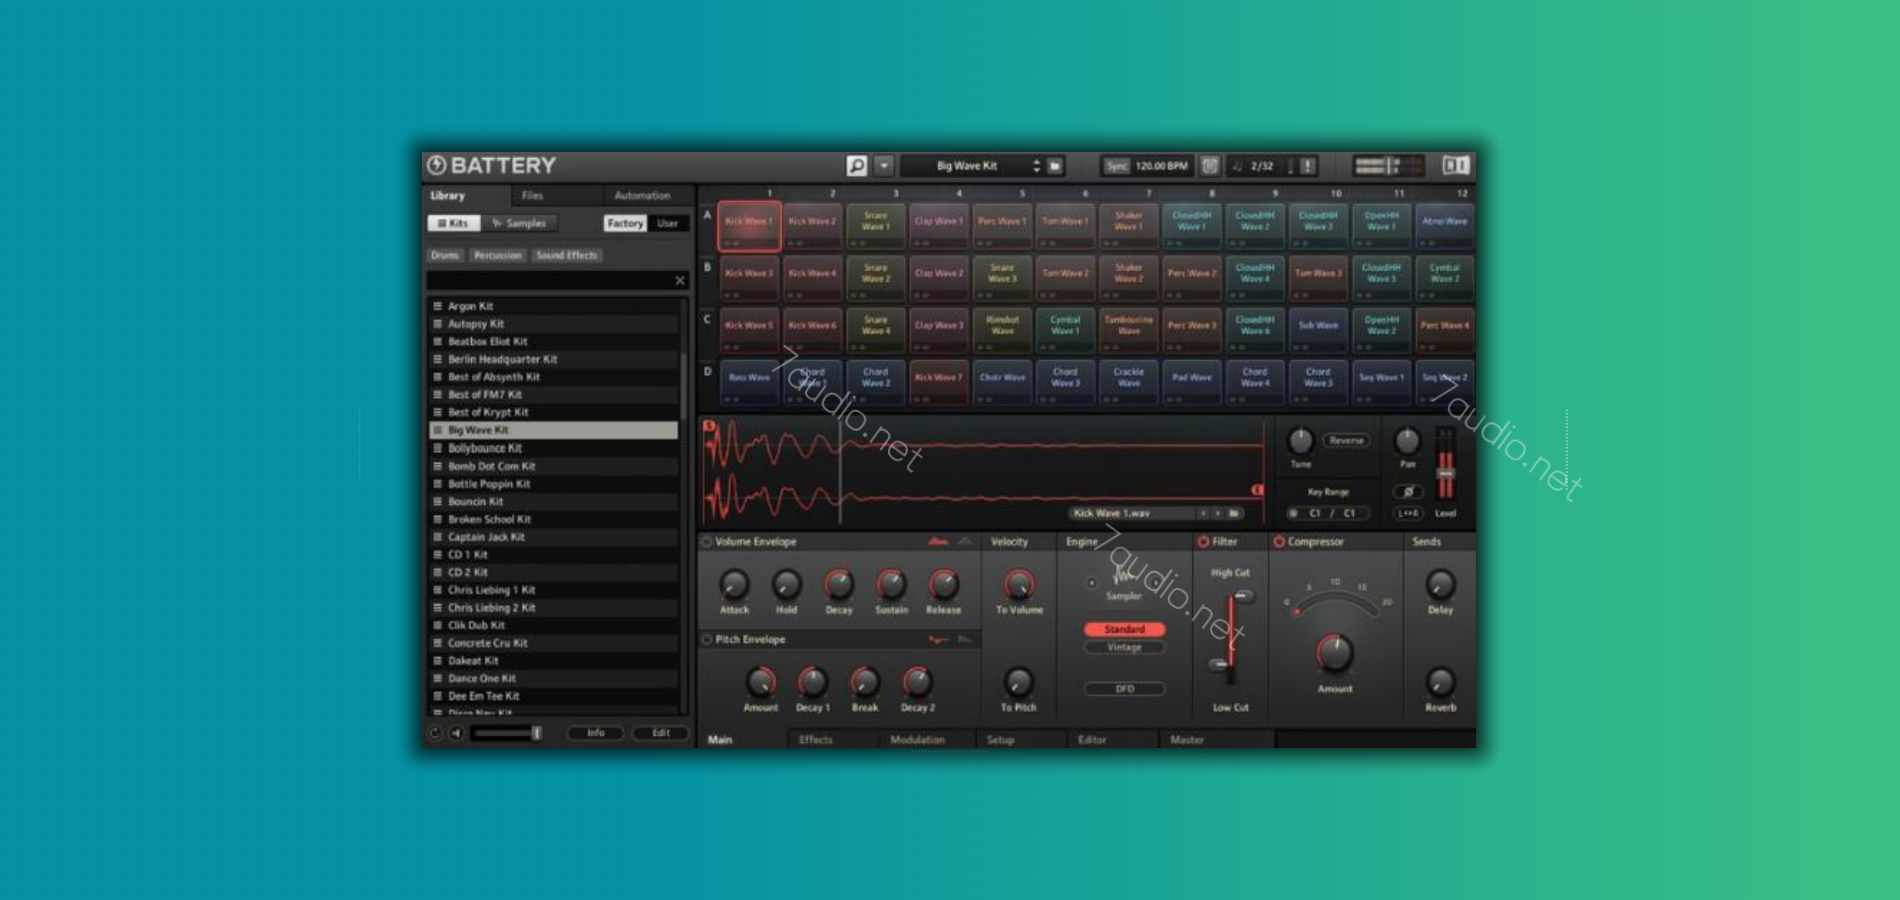Viewport: 1900px width, 900px height.
Task: Click the Pan knob
Action: point(1407,440)
